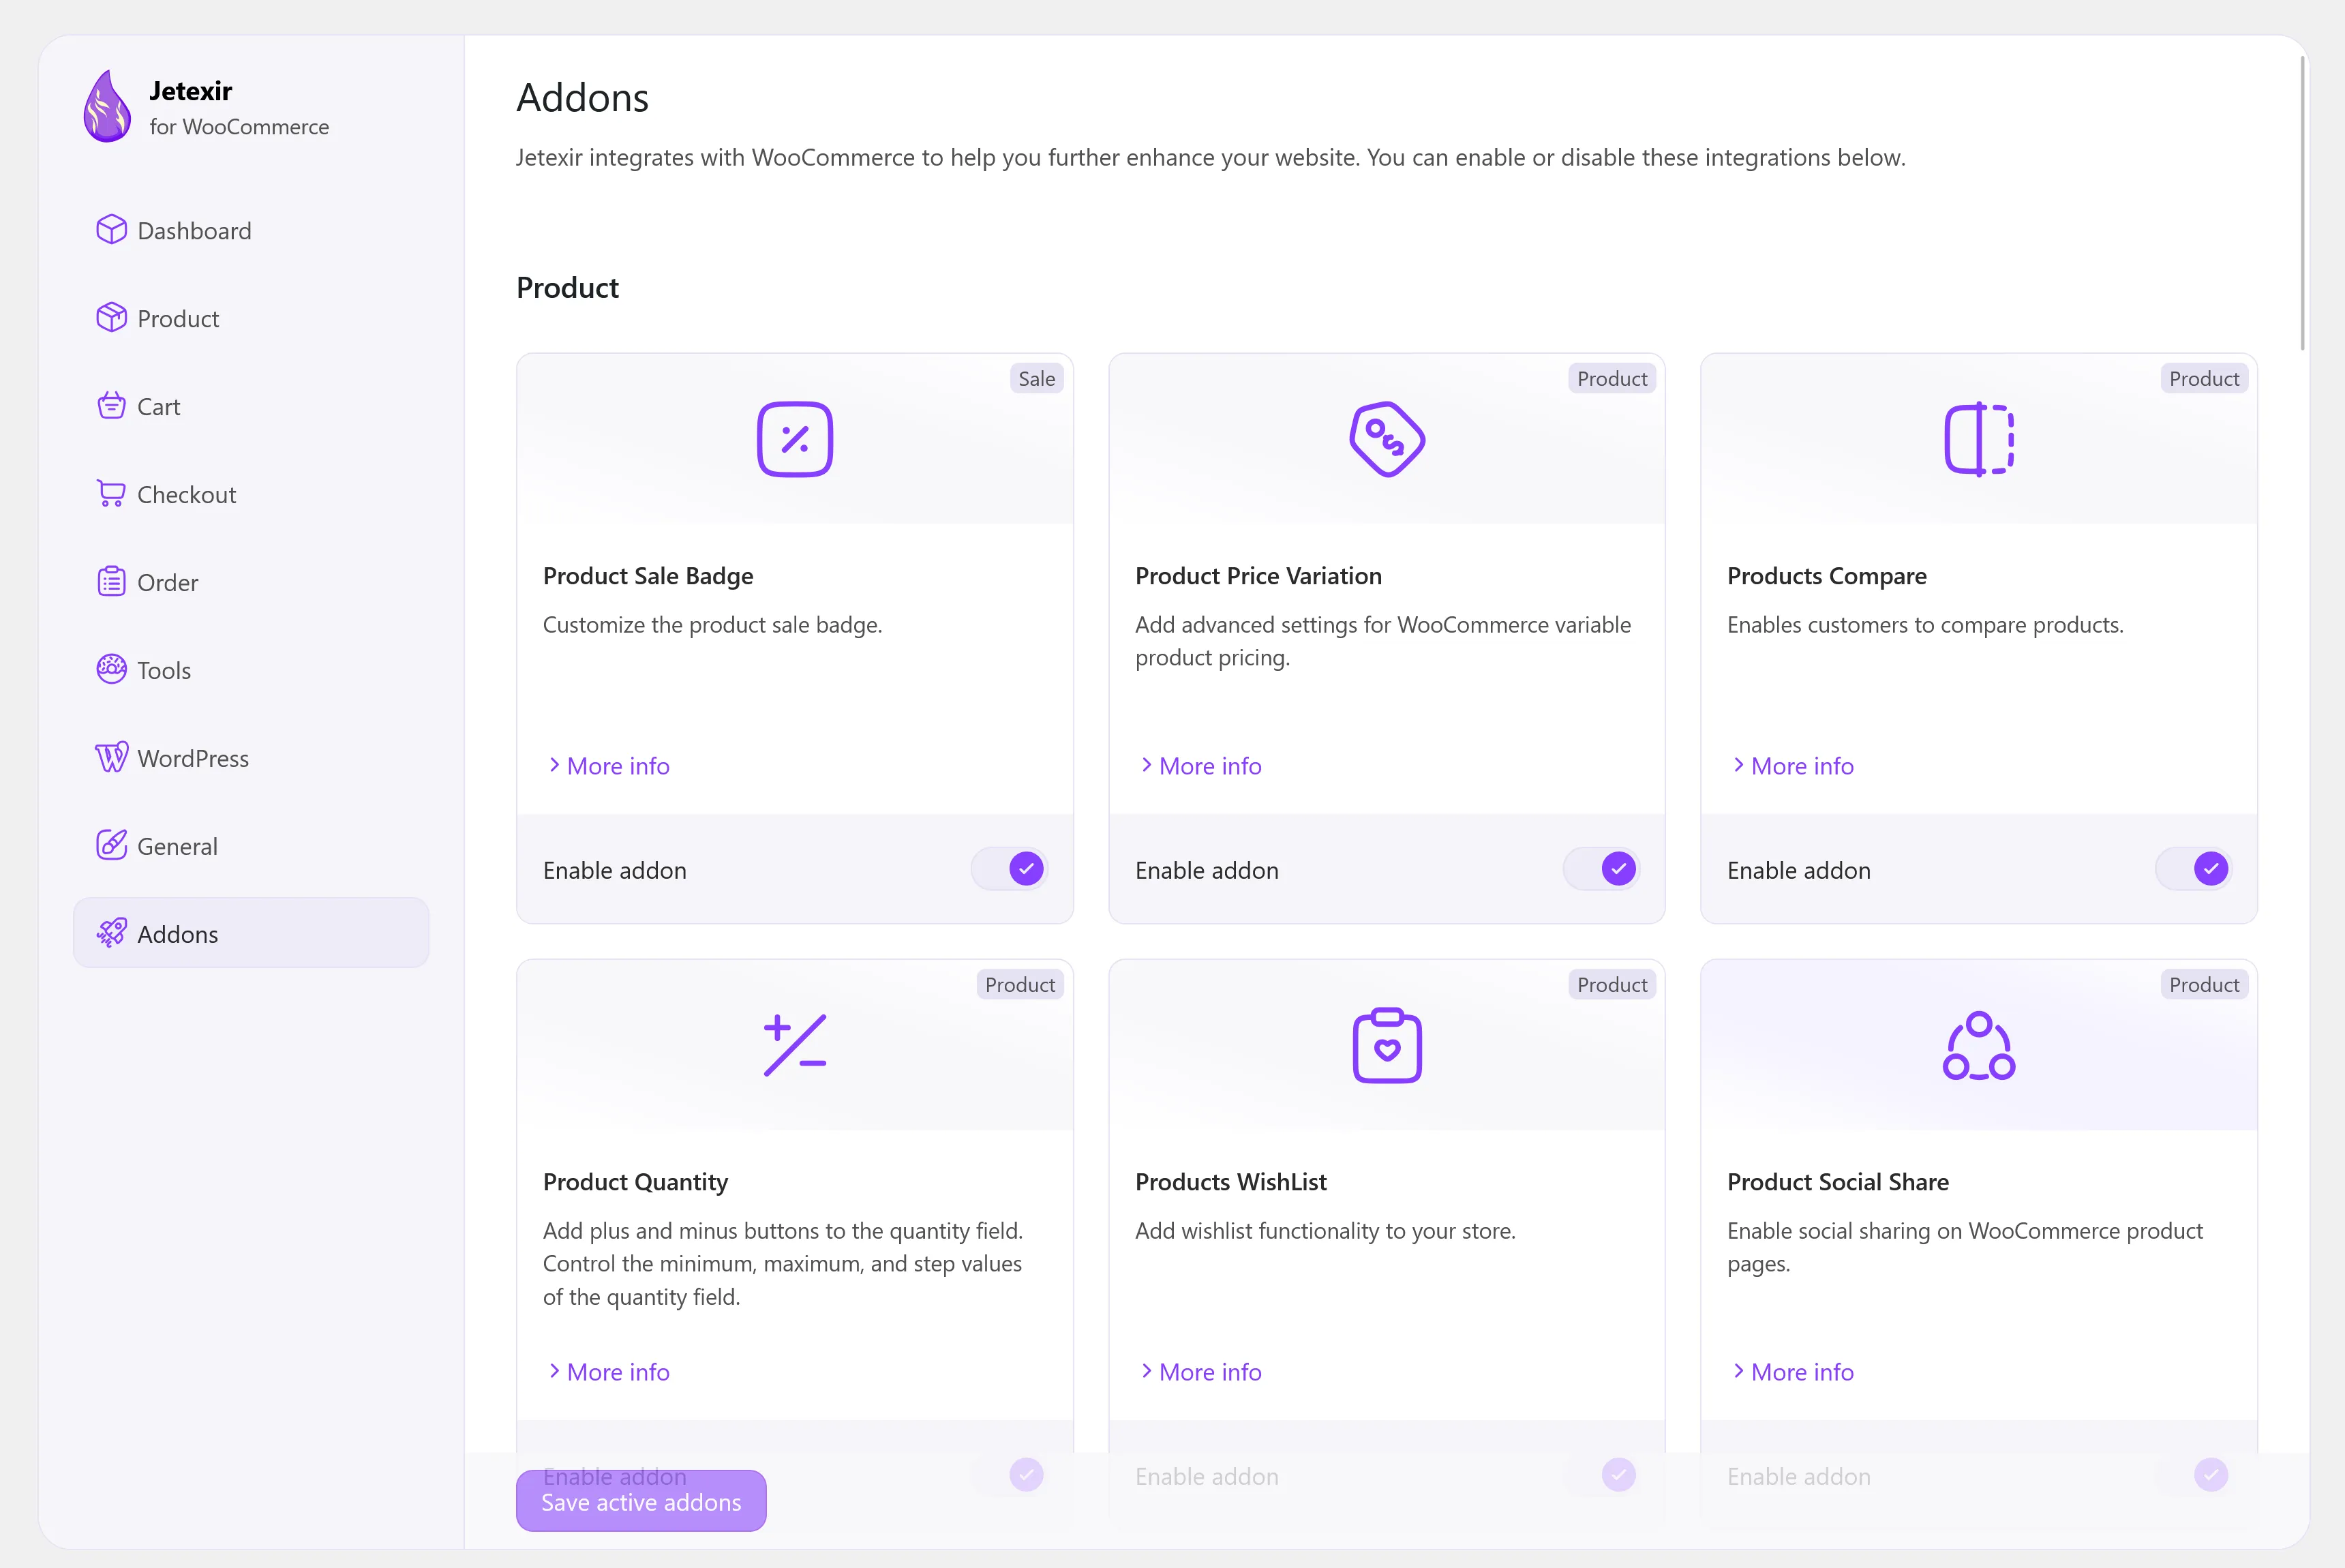Viewport: 2345px width, 1568px height.
Task: Click the Products Compare card title
Action: click(x=1826, y=576)
